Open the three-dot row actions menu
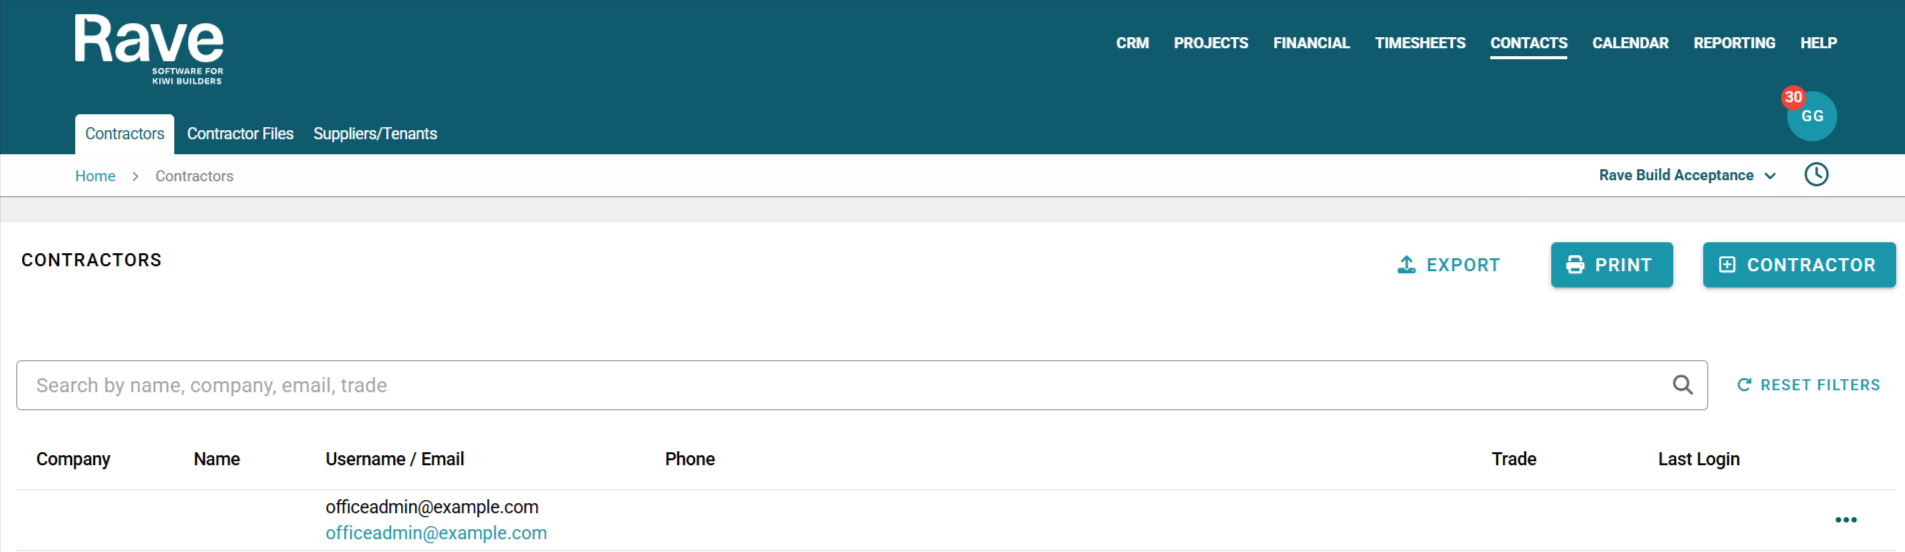 (1845, 520)
